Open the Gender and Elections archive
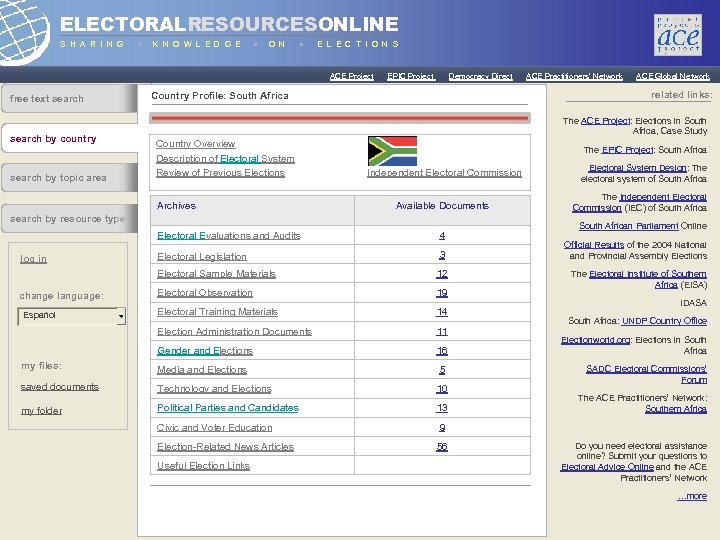 pyautogui.click(x=205, y=351)
